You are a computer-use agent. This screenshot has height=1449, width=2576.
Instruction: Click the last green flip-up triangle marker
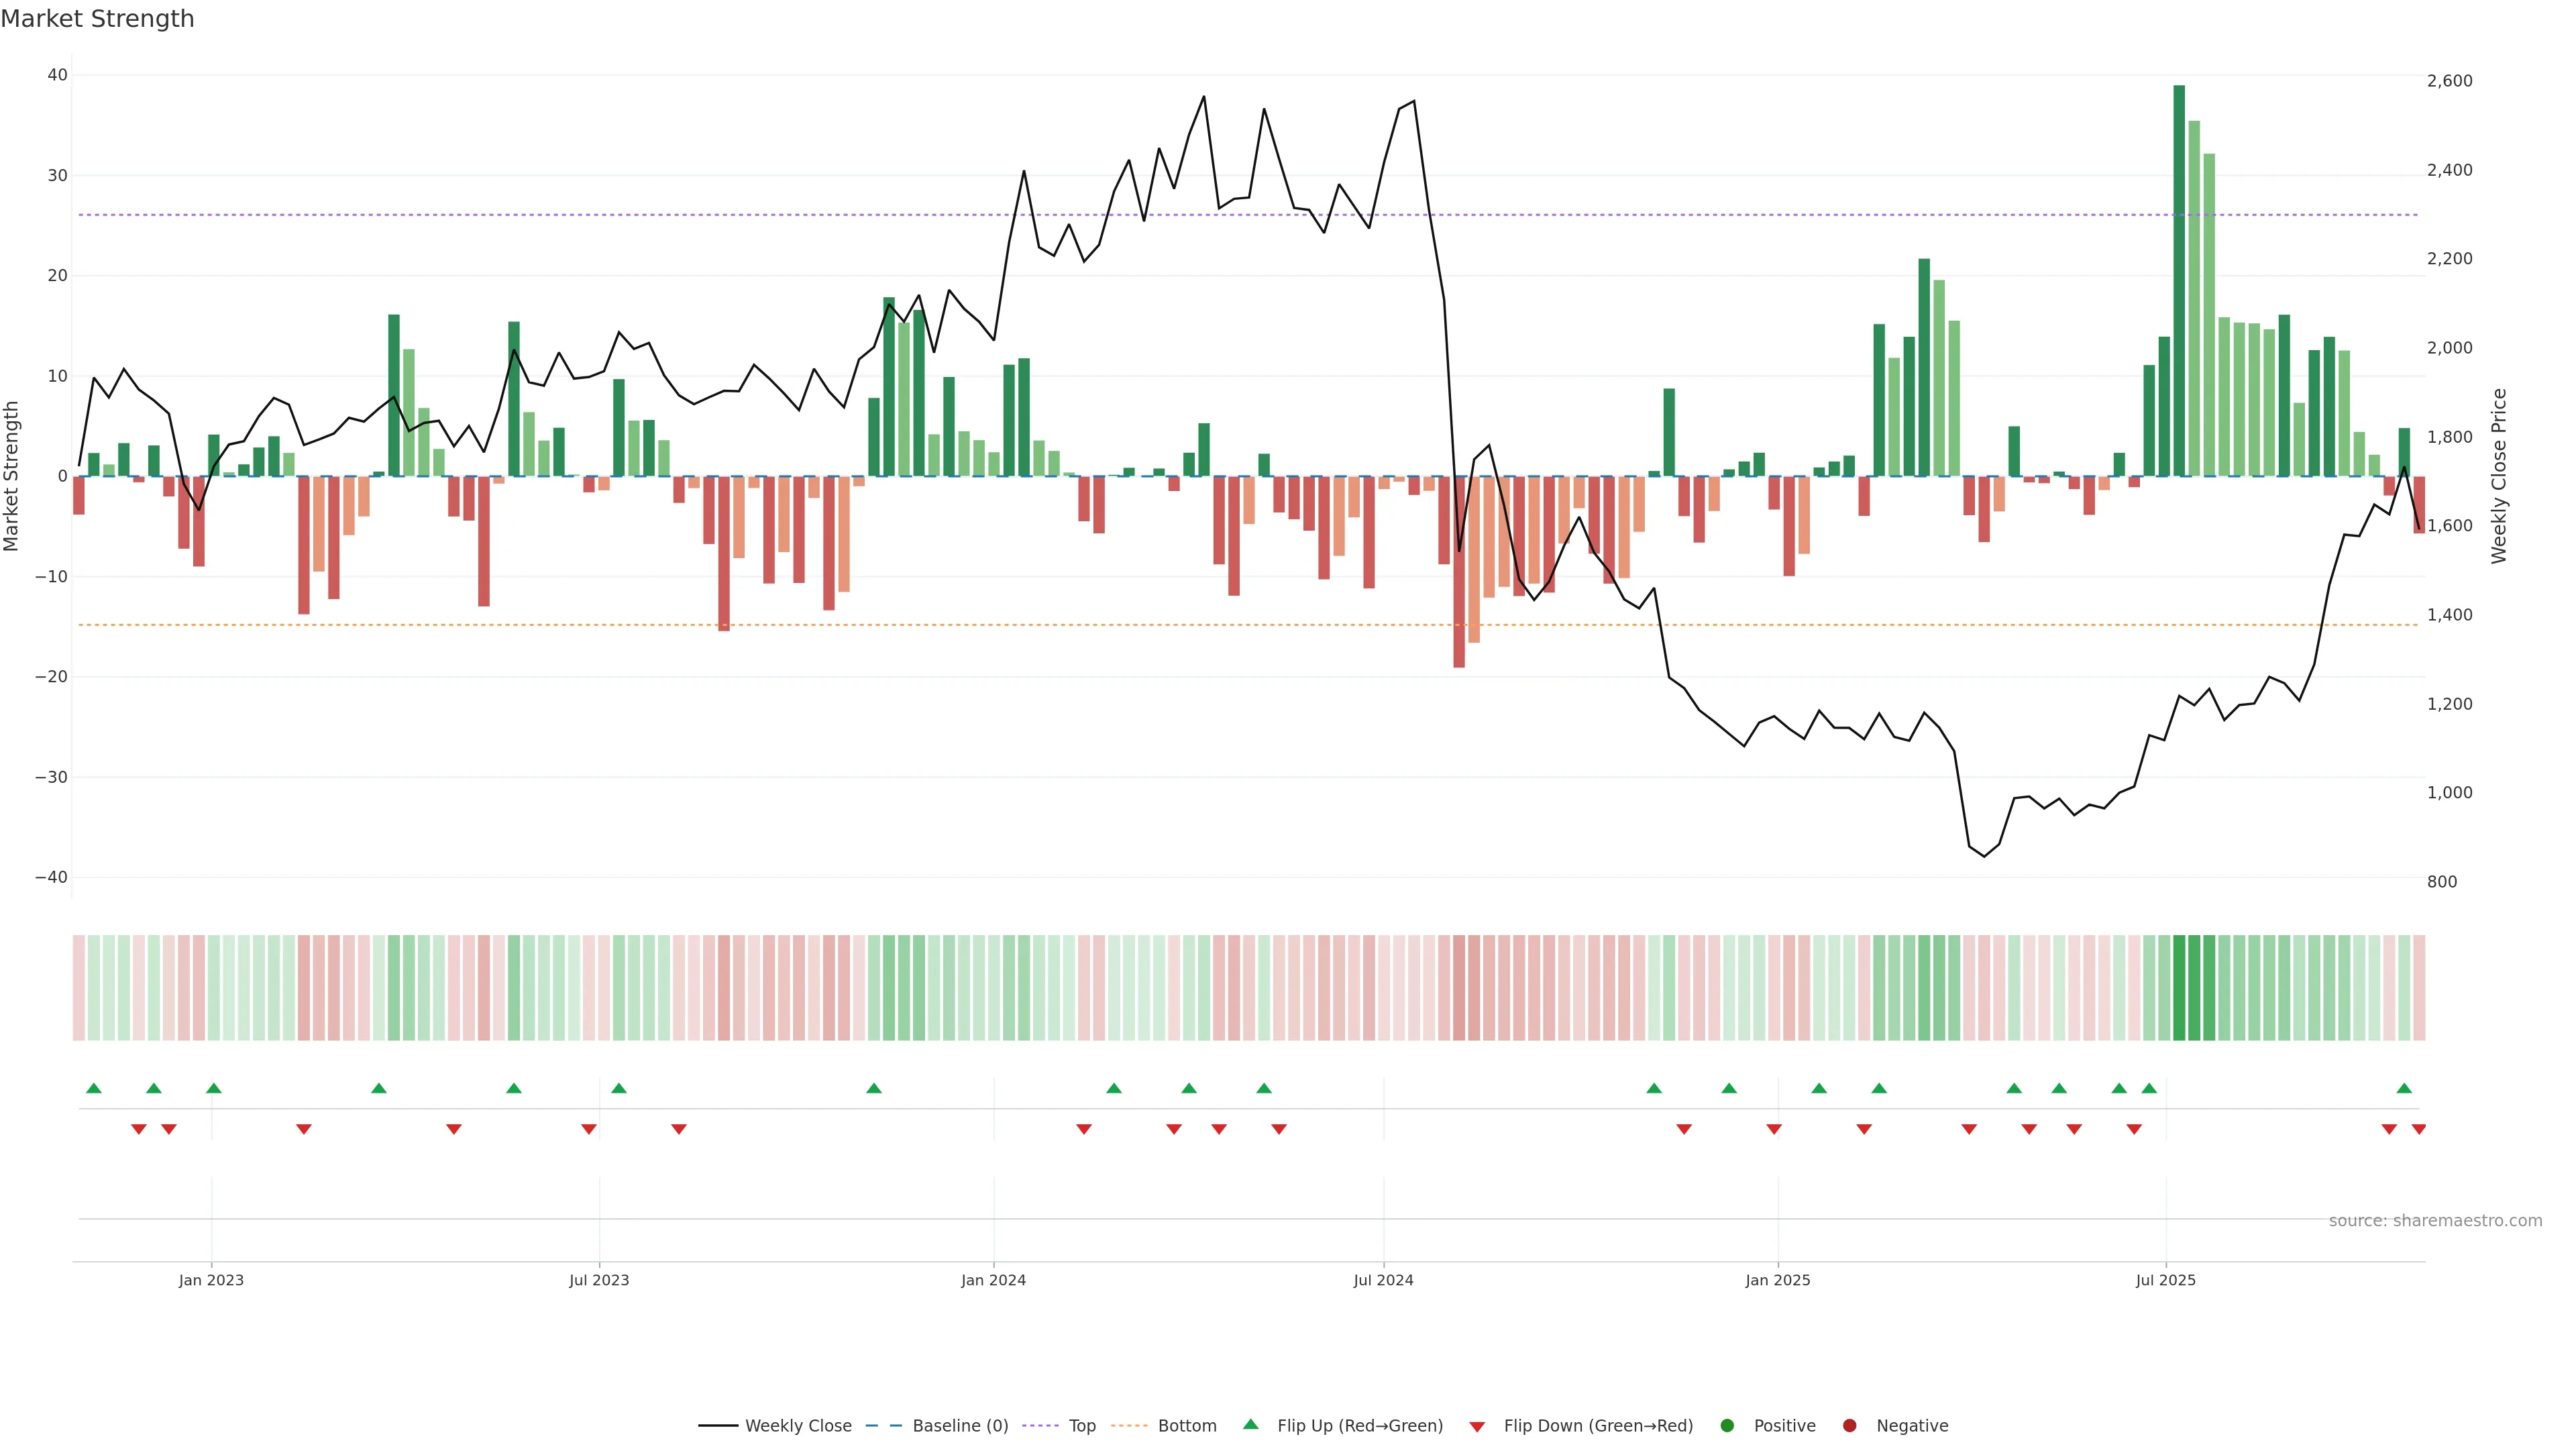coord(2404,1088)
